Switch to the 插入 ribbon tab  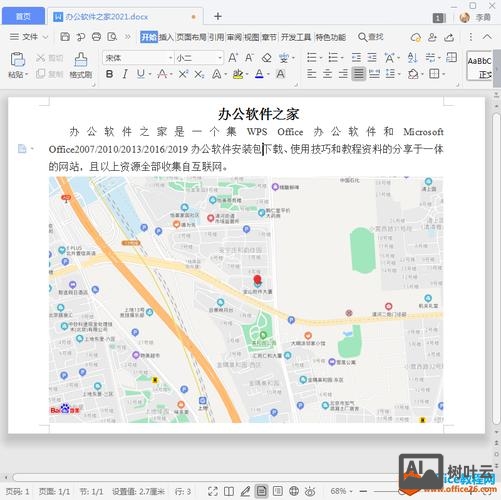coord(166,37)
